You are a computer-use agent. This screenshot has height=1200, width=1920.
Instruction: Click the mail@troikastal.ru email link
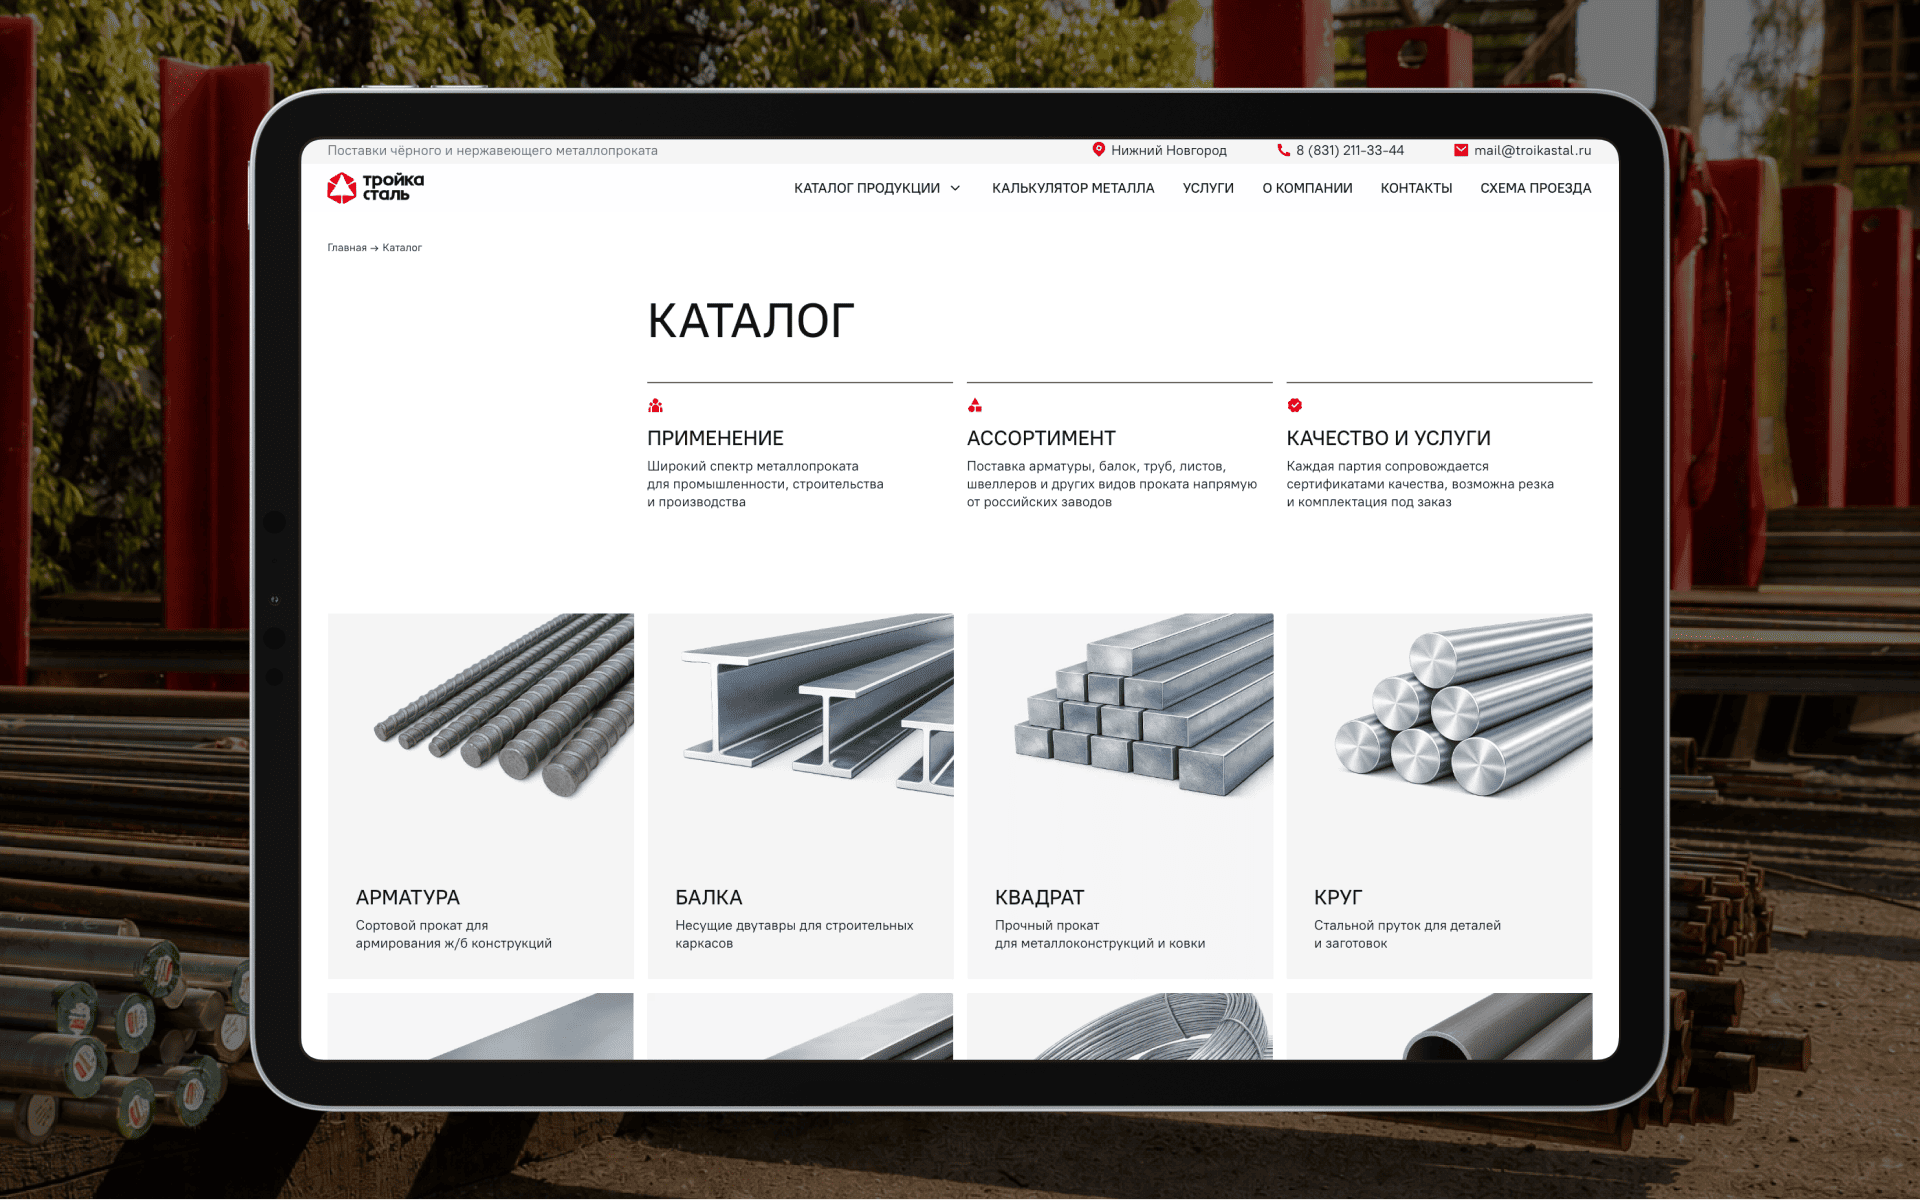pyautogui.click(x=1532, y=150)
